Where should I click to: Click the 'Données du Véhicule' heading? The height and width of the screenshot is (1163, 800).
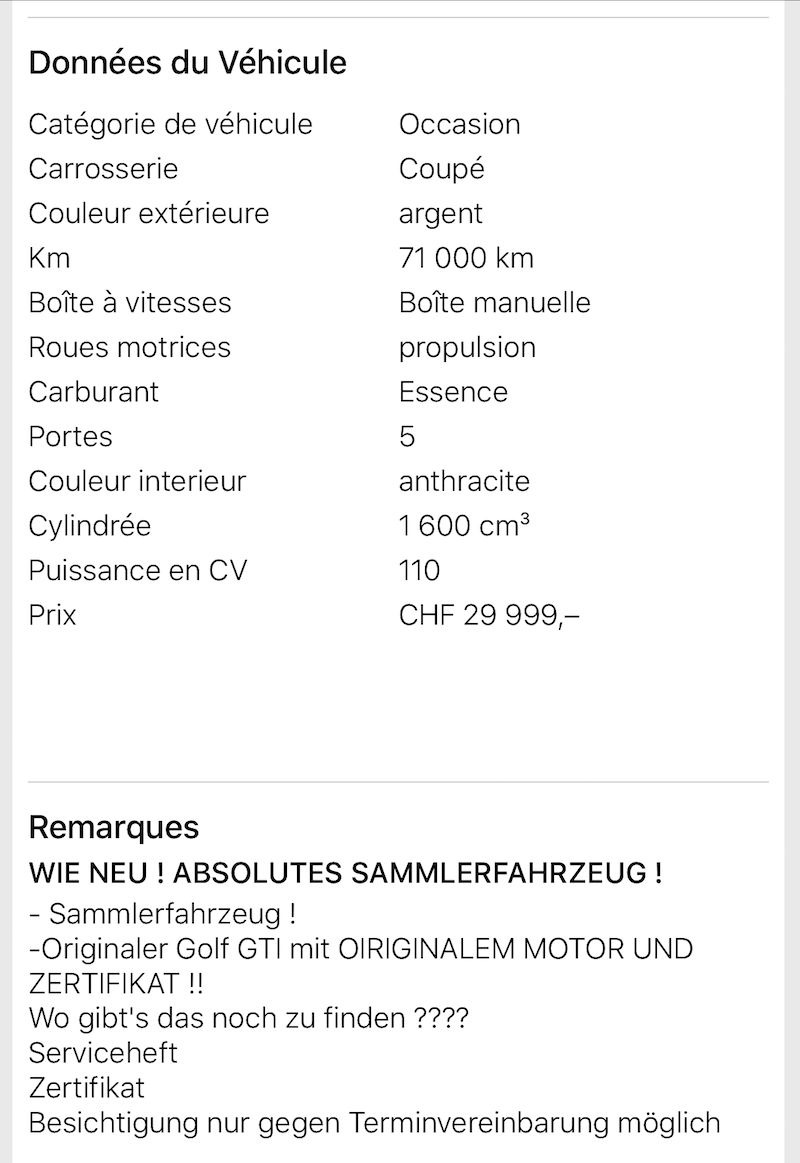[x=188, y=63]
